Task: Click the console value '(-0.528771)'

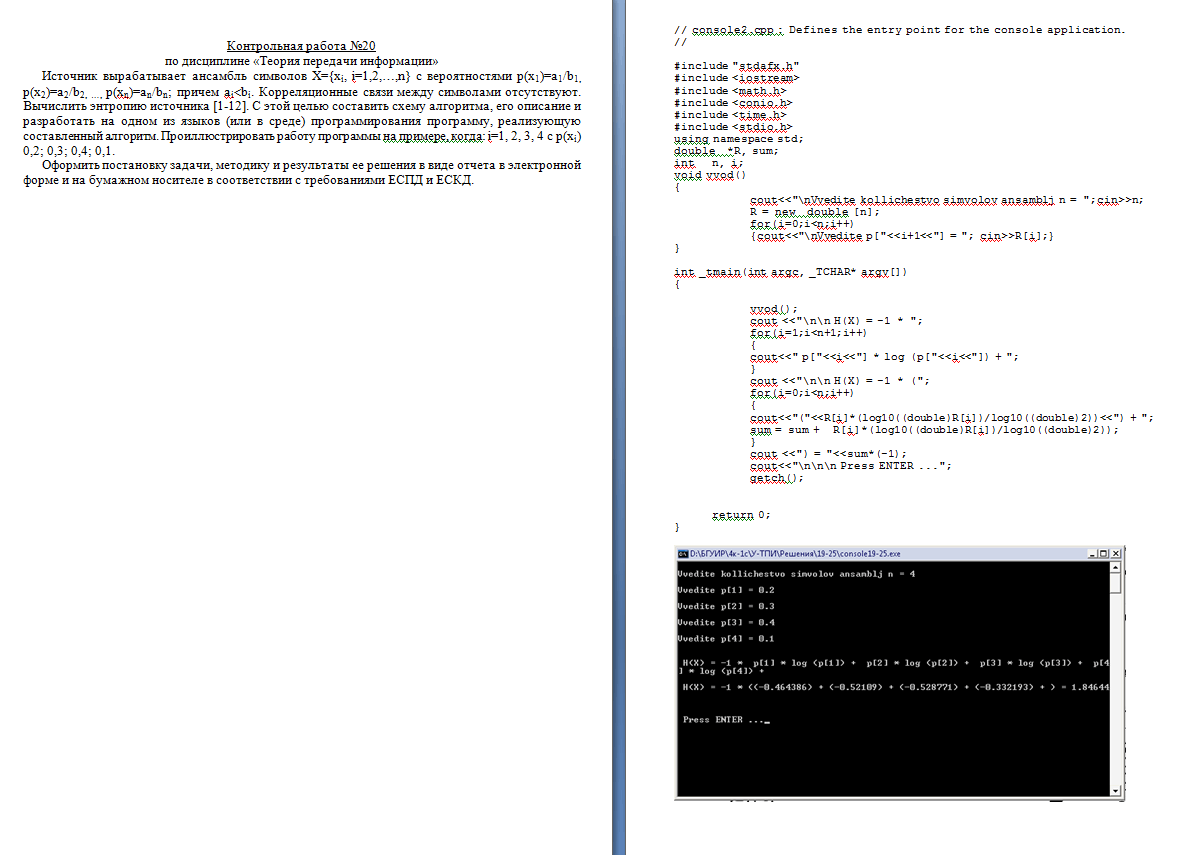Action: [x=928, y=687]
